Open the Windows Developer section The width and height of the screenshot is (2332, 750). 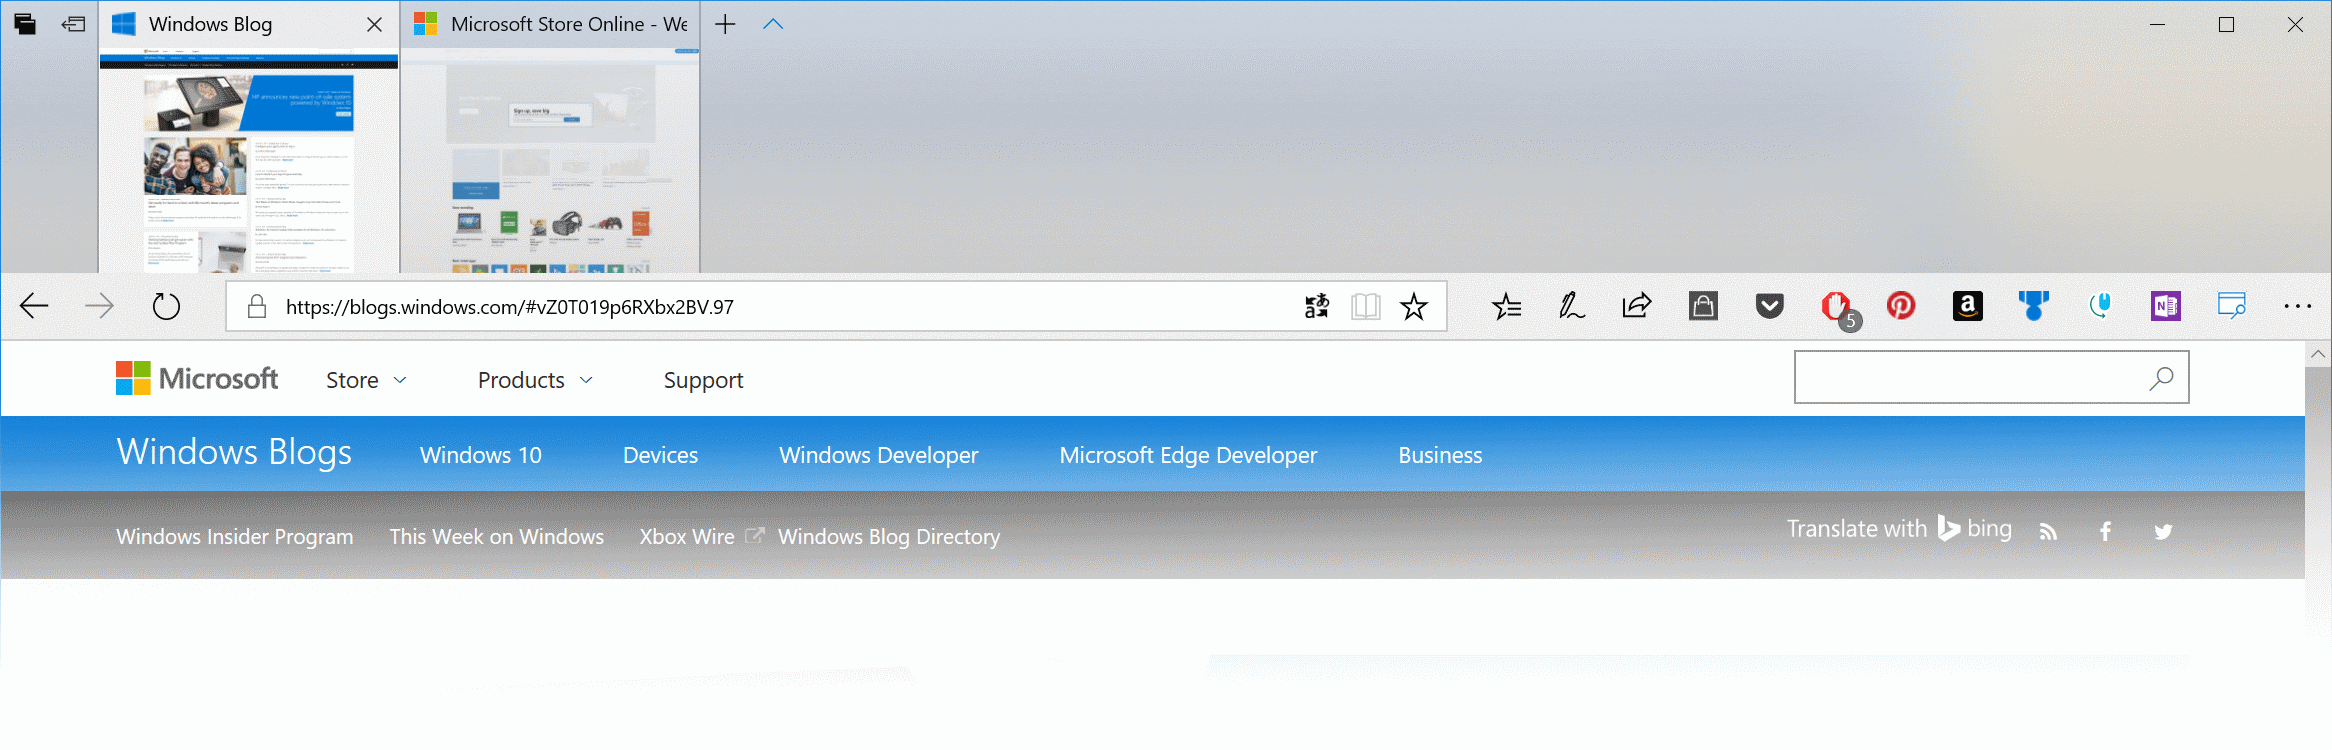(879, 455)
